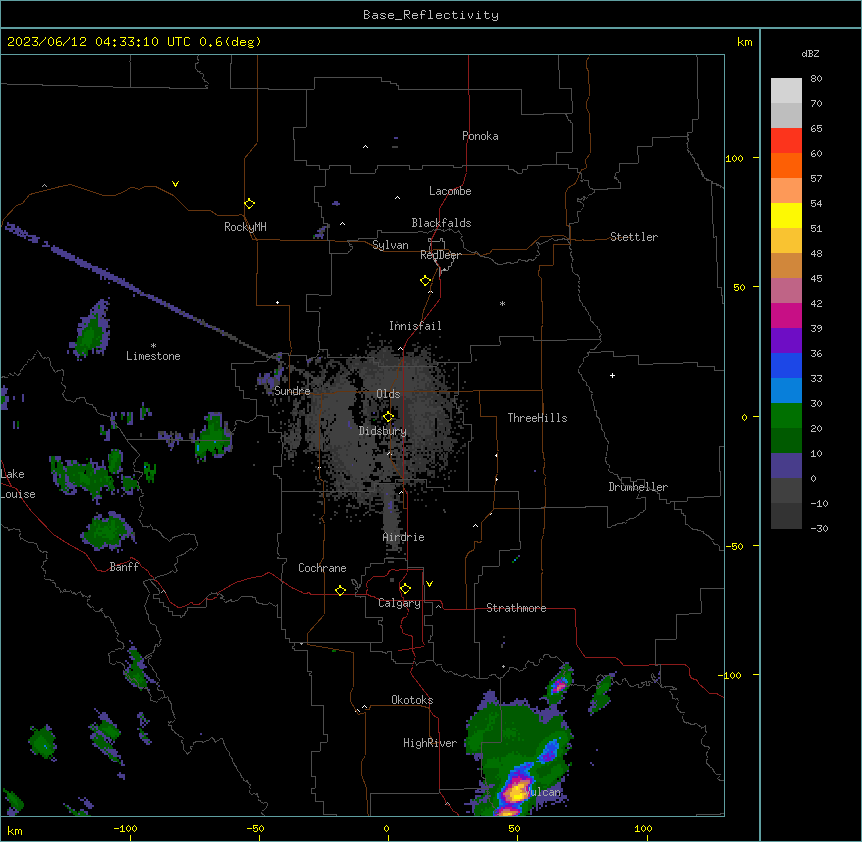This screenshot has height=842, width=862.
Task: Click the yellow-core storm cell near Vulcan
Action: 518,791
